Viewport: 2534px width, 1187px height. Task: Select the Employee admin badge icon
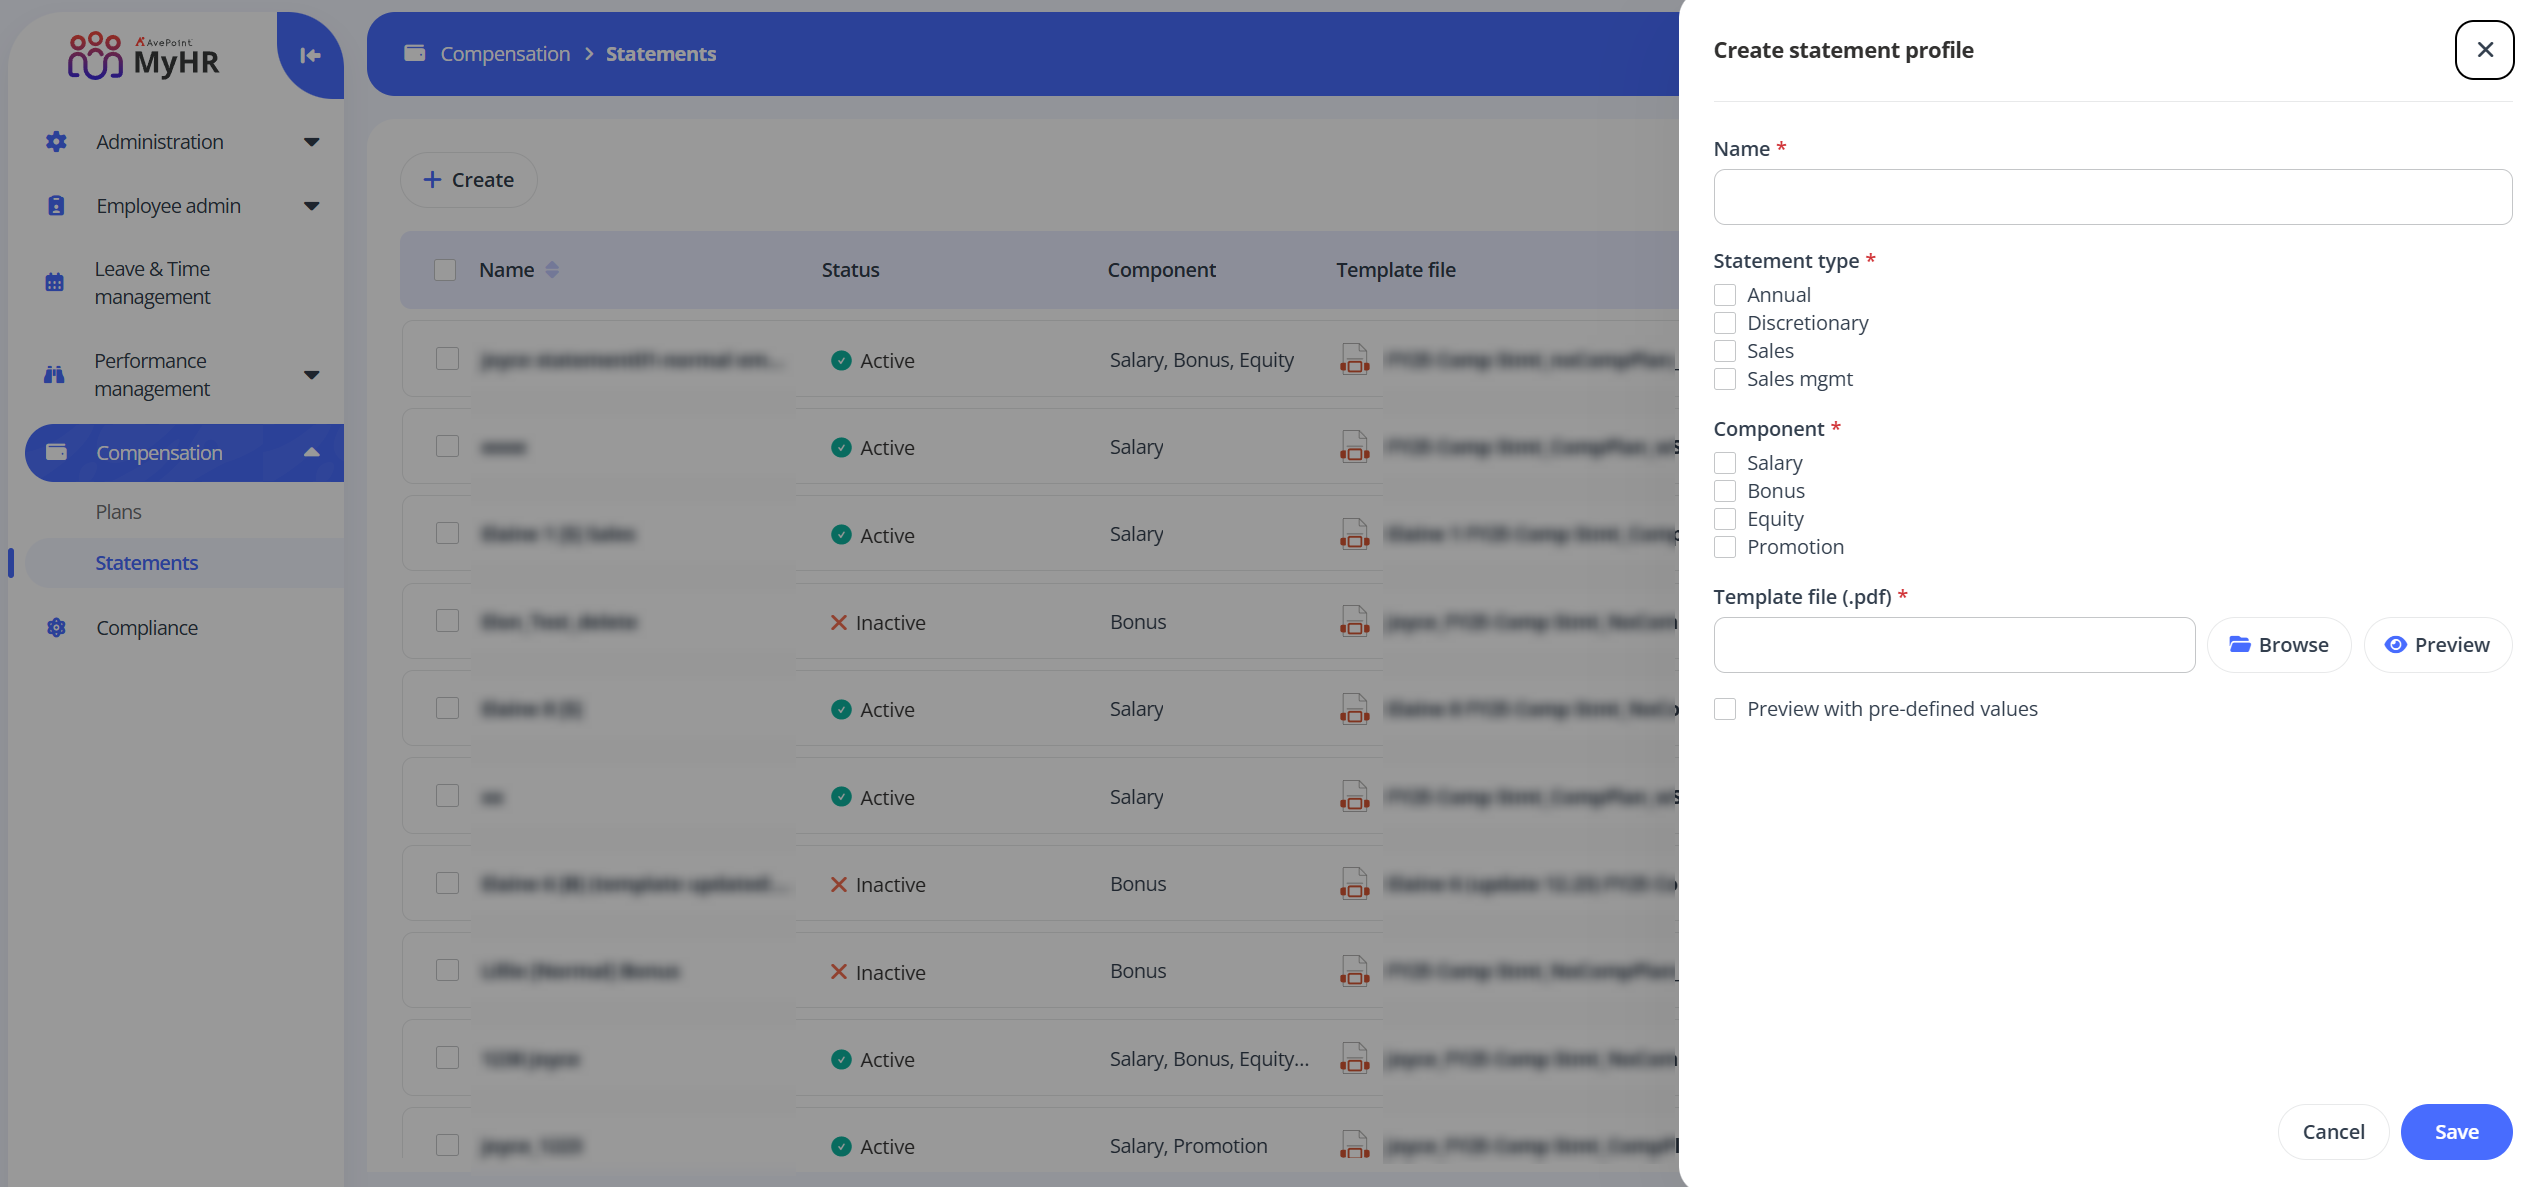point(55,205)
